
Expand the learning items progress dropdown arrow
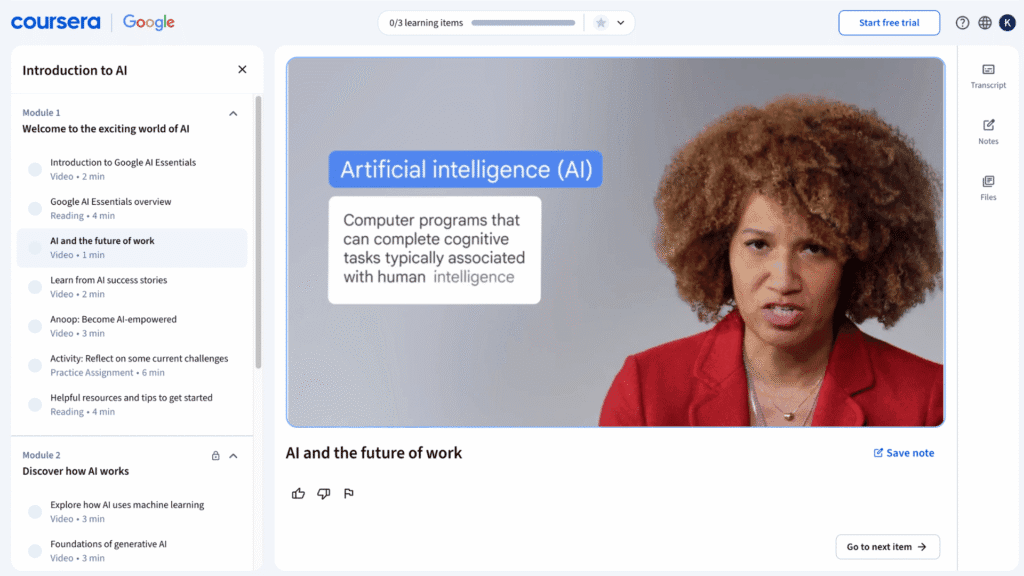click(x=621, y=23)
